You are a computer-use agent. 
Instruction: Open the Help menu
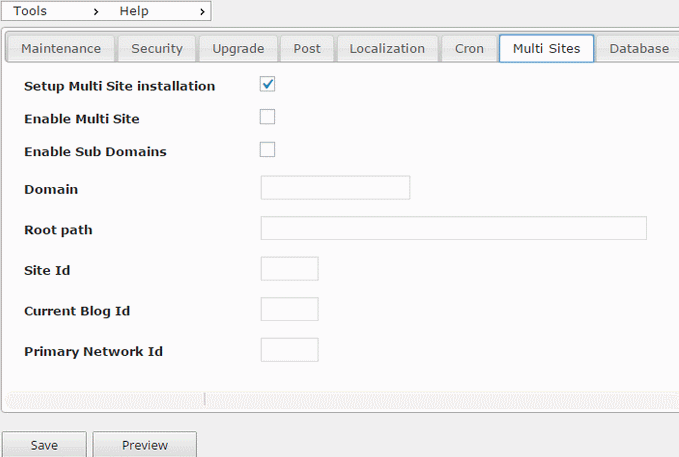134,11
